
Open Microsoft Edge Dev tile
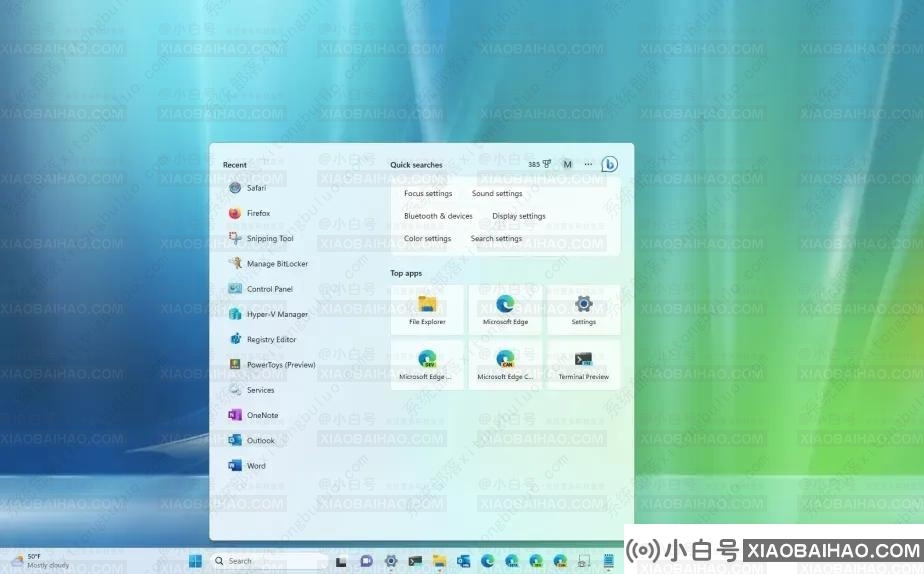(427, 364)
